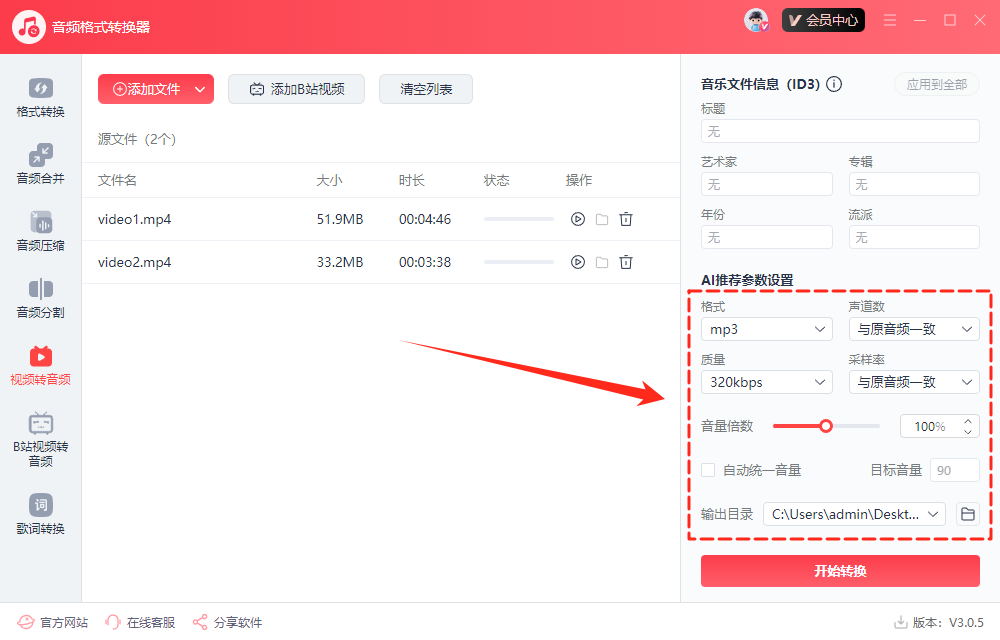The width and height of the screenshot is (1000, 640).
Task: Enable the 自动统一音量 checkbox
Action: (708, 470)
